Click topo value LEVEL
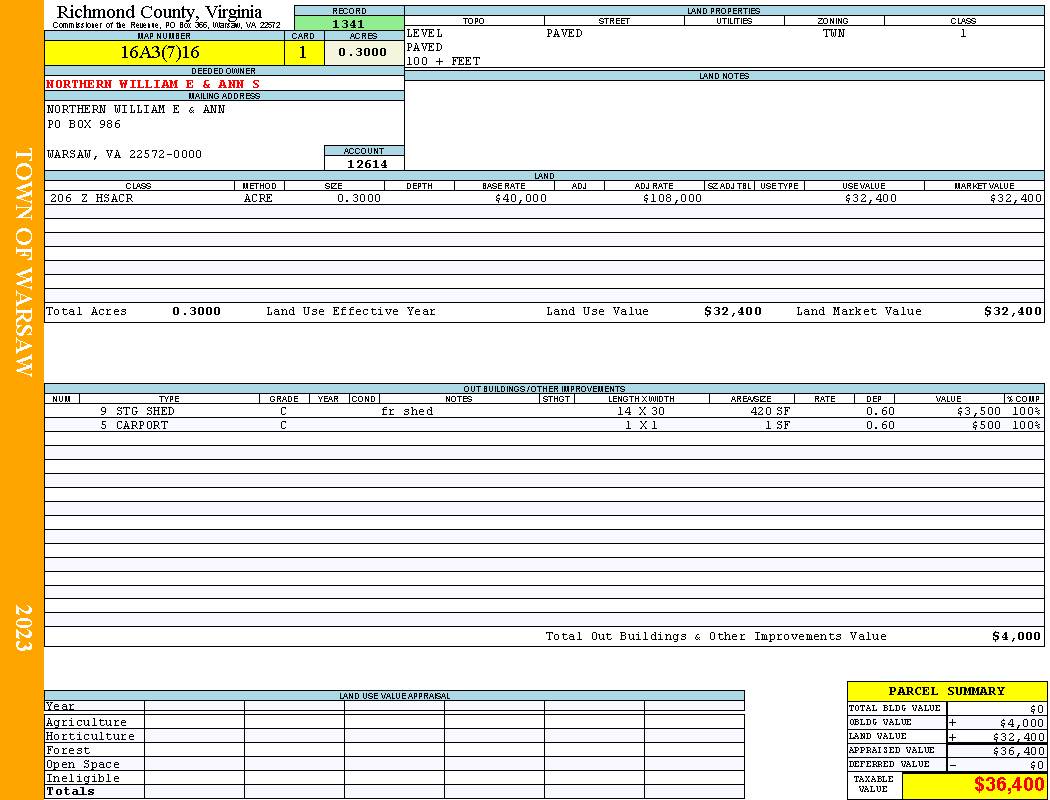1050x800 pixels. (x=425, y=33)
